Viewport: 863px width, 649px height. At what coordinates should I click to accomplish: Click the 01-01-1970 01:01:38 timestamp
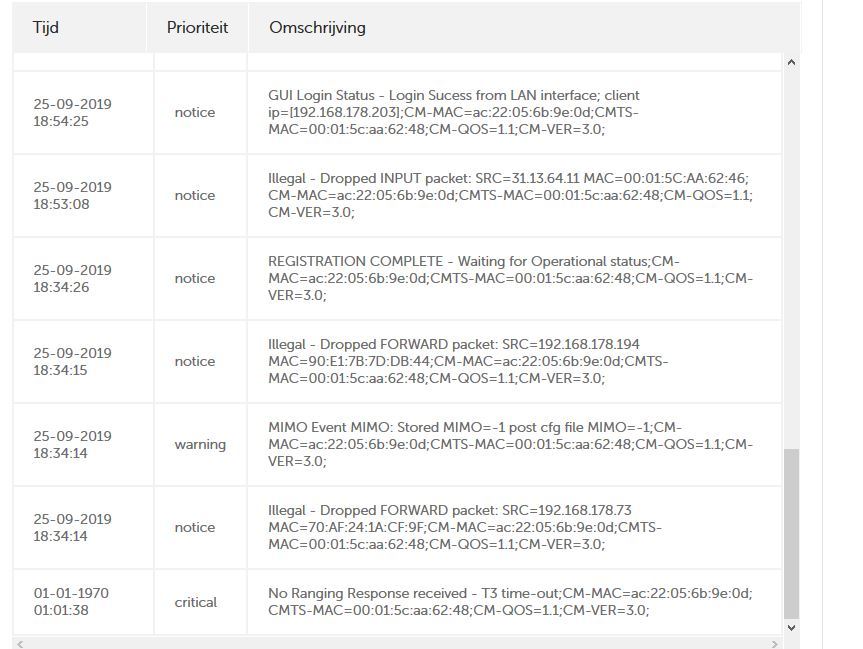[x=71, y=602]
